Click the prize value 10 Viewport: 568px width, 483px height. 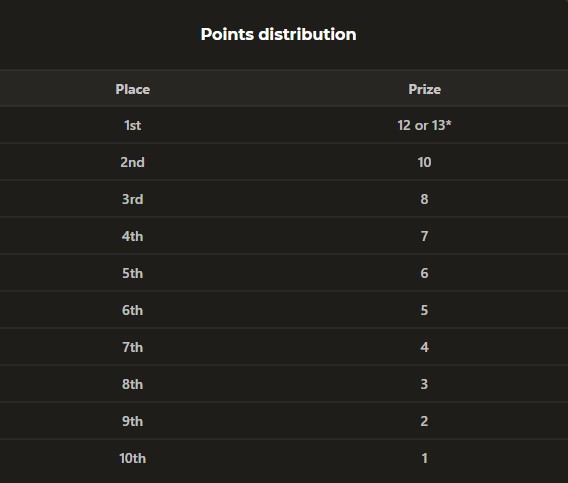(x=425, y=162)
